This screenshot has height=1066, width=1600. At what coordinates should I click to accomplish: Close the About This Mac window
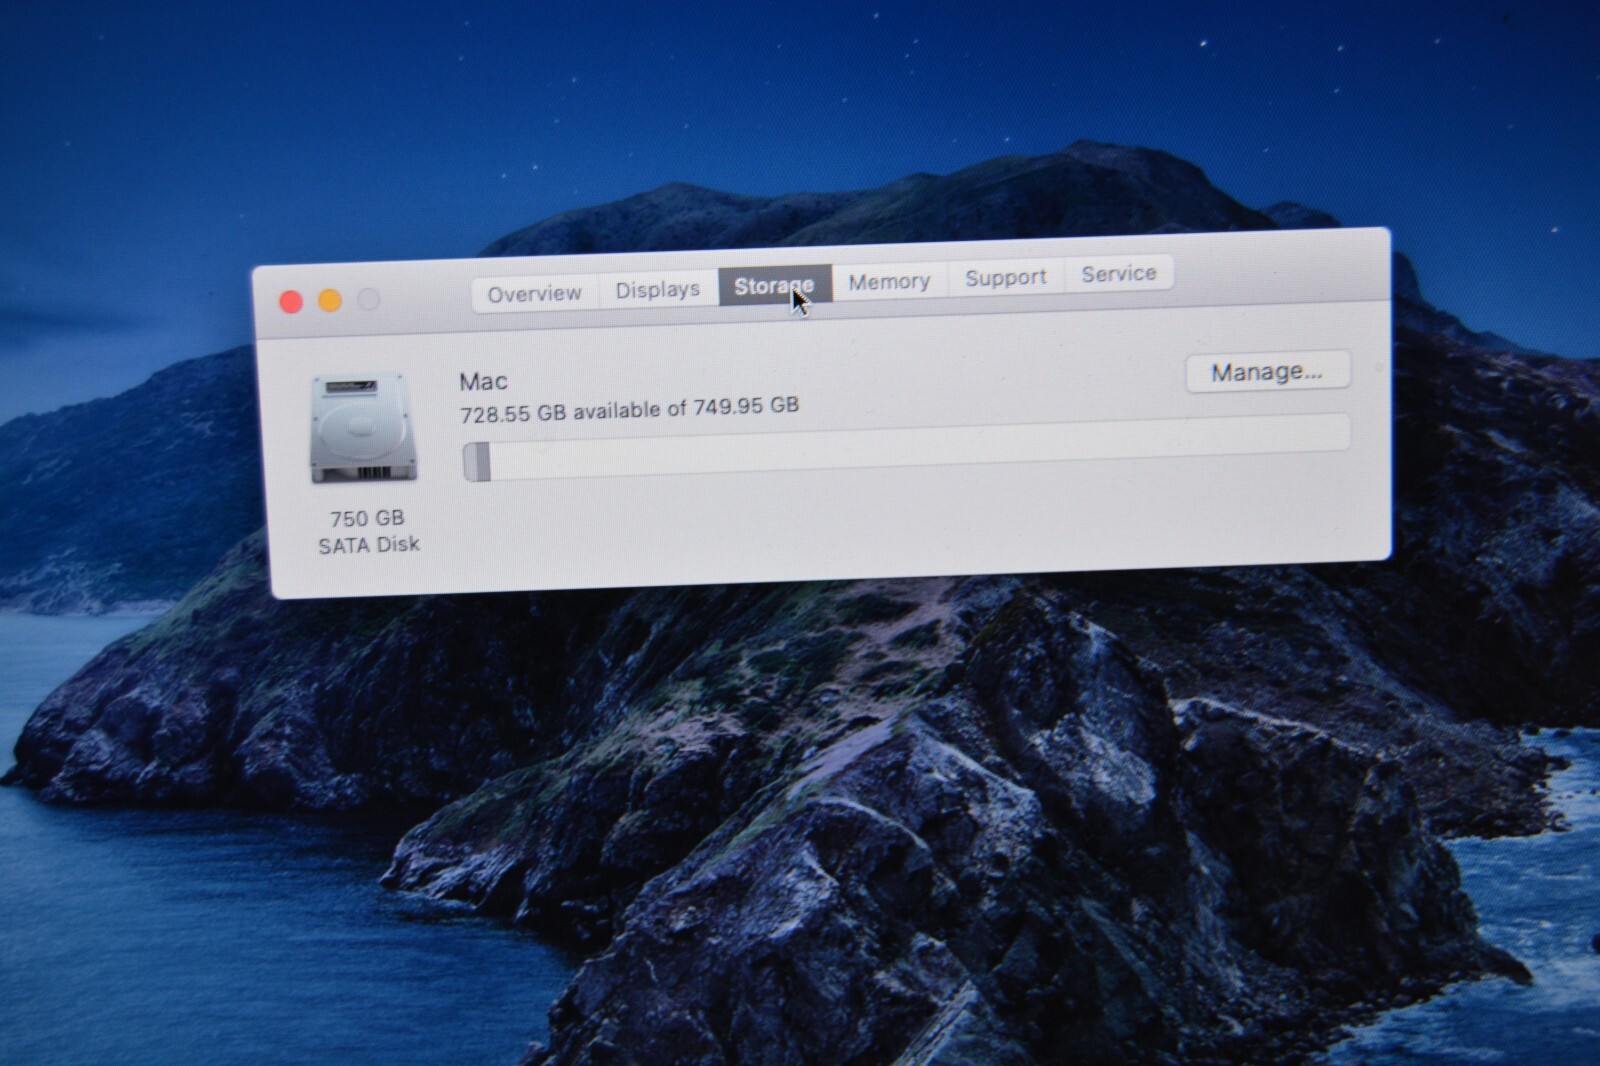tap(291, 302)
